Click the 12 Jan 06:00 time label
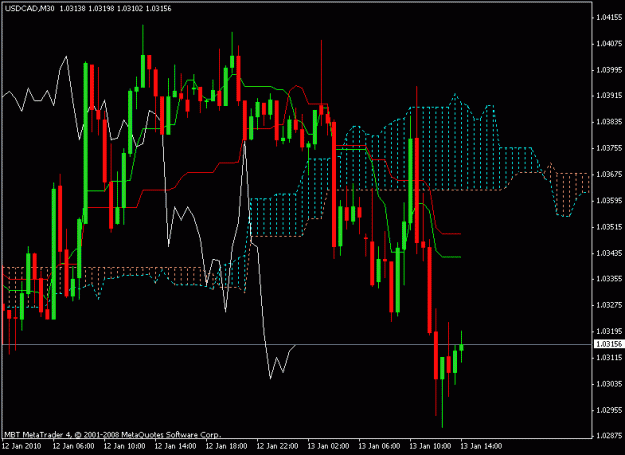625x455 pixels. point(73,446)
